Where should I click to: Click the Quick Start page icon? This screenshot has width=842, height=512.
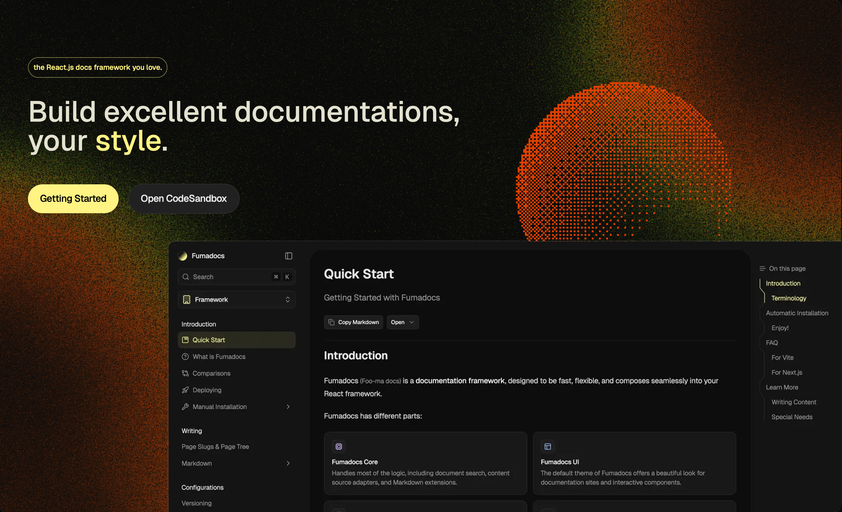click(185, 340)
